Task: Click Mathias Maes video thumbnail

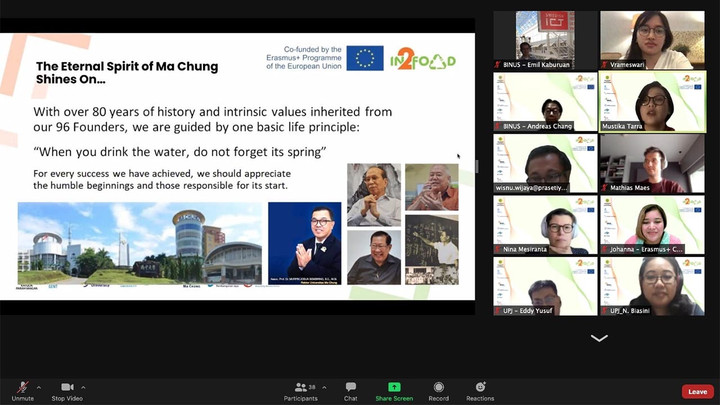Action: pos(652,163)
